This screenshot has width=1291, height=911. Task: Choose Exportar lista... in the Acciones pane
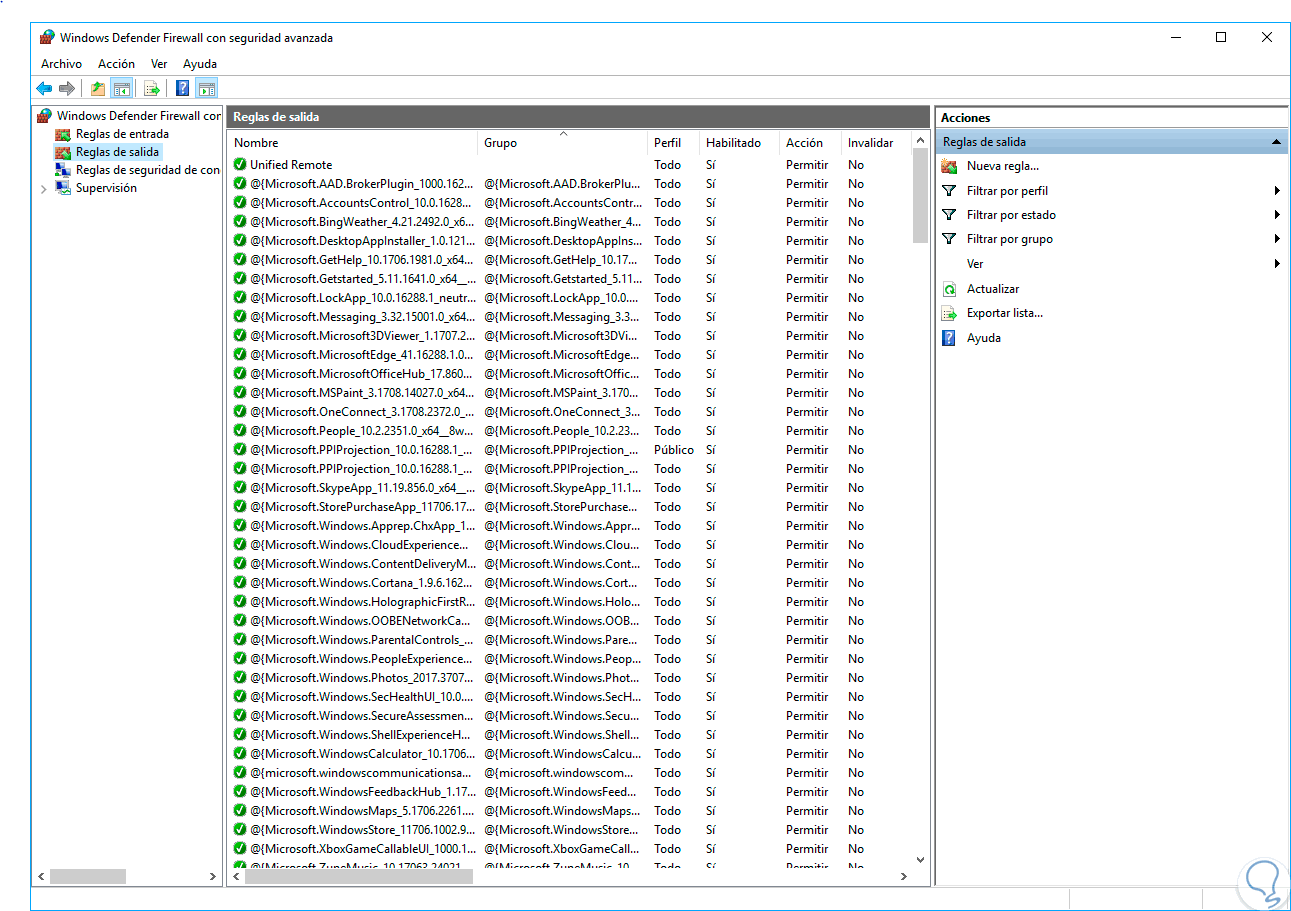click(1004, 313)
